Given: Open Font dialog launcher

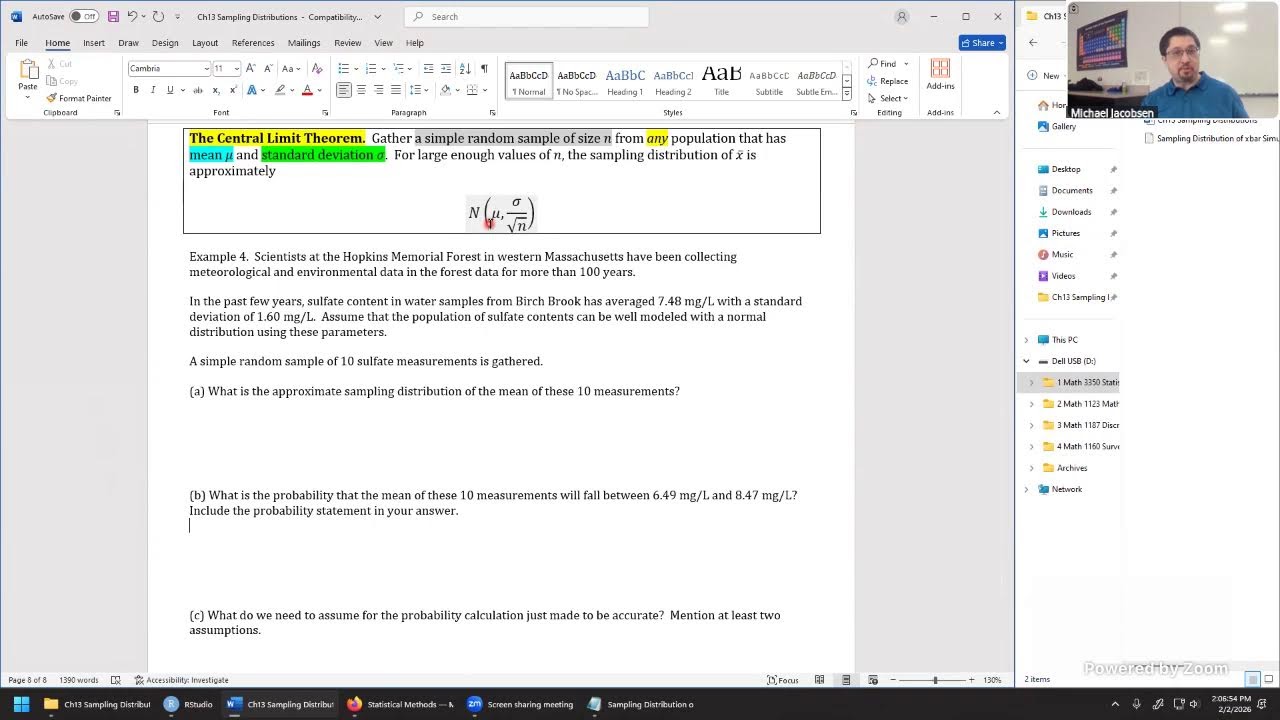Looking at the screenshot, I should pos(325,113).
